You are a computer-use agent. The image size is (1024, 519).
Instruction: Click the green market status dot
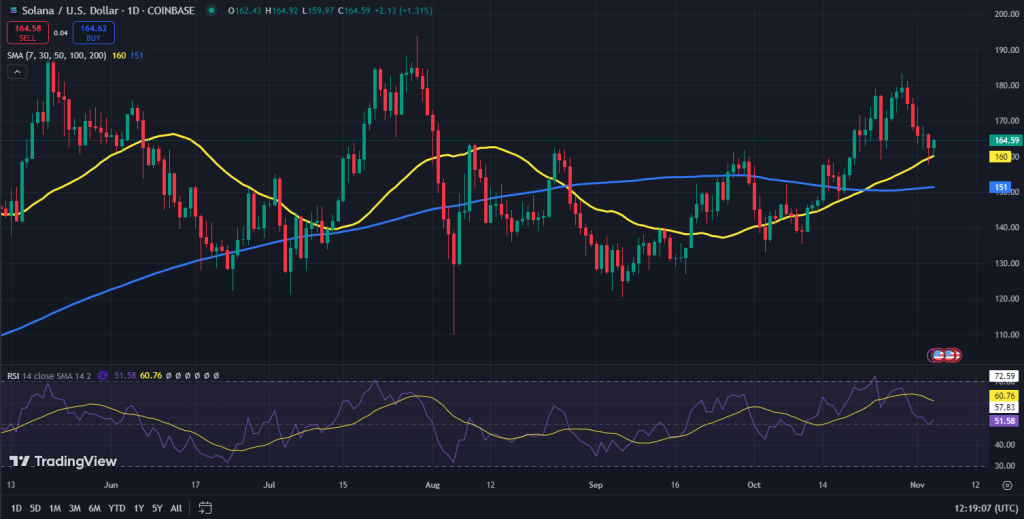210,10
